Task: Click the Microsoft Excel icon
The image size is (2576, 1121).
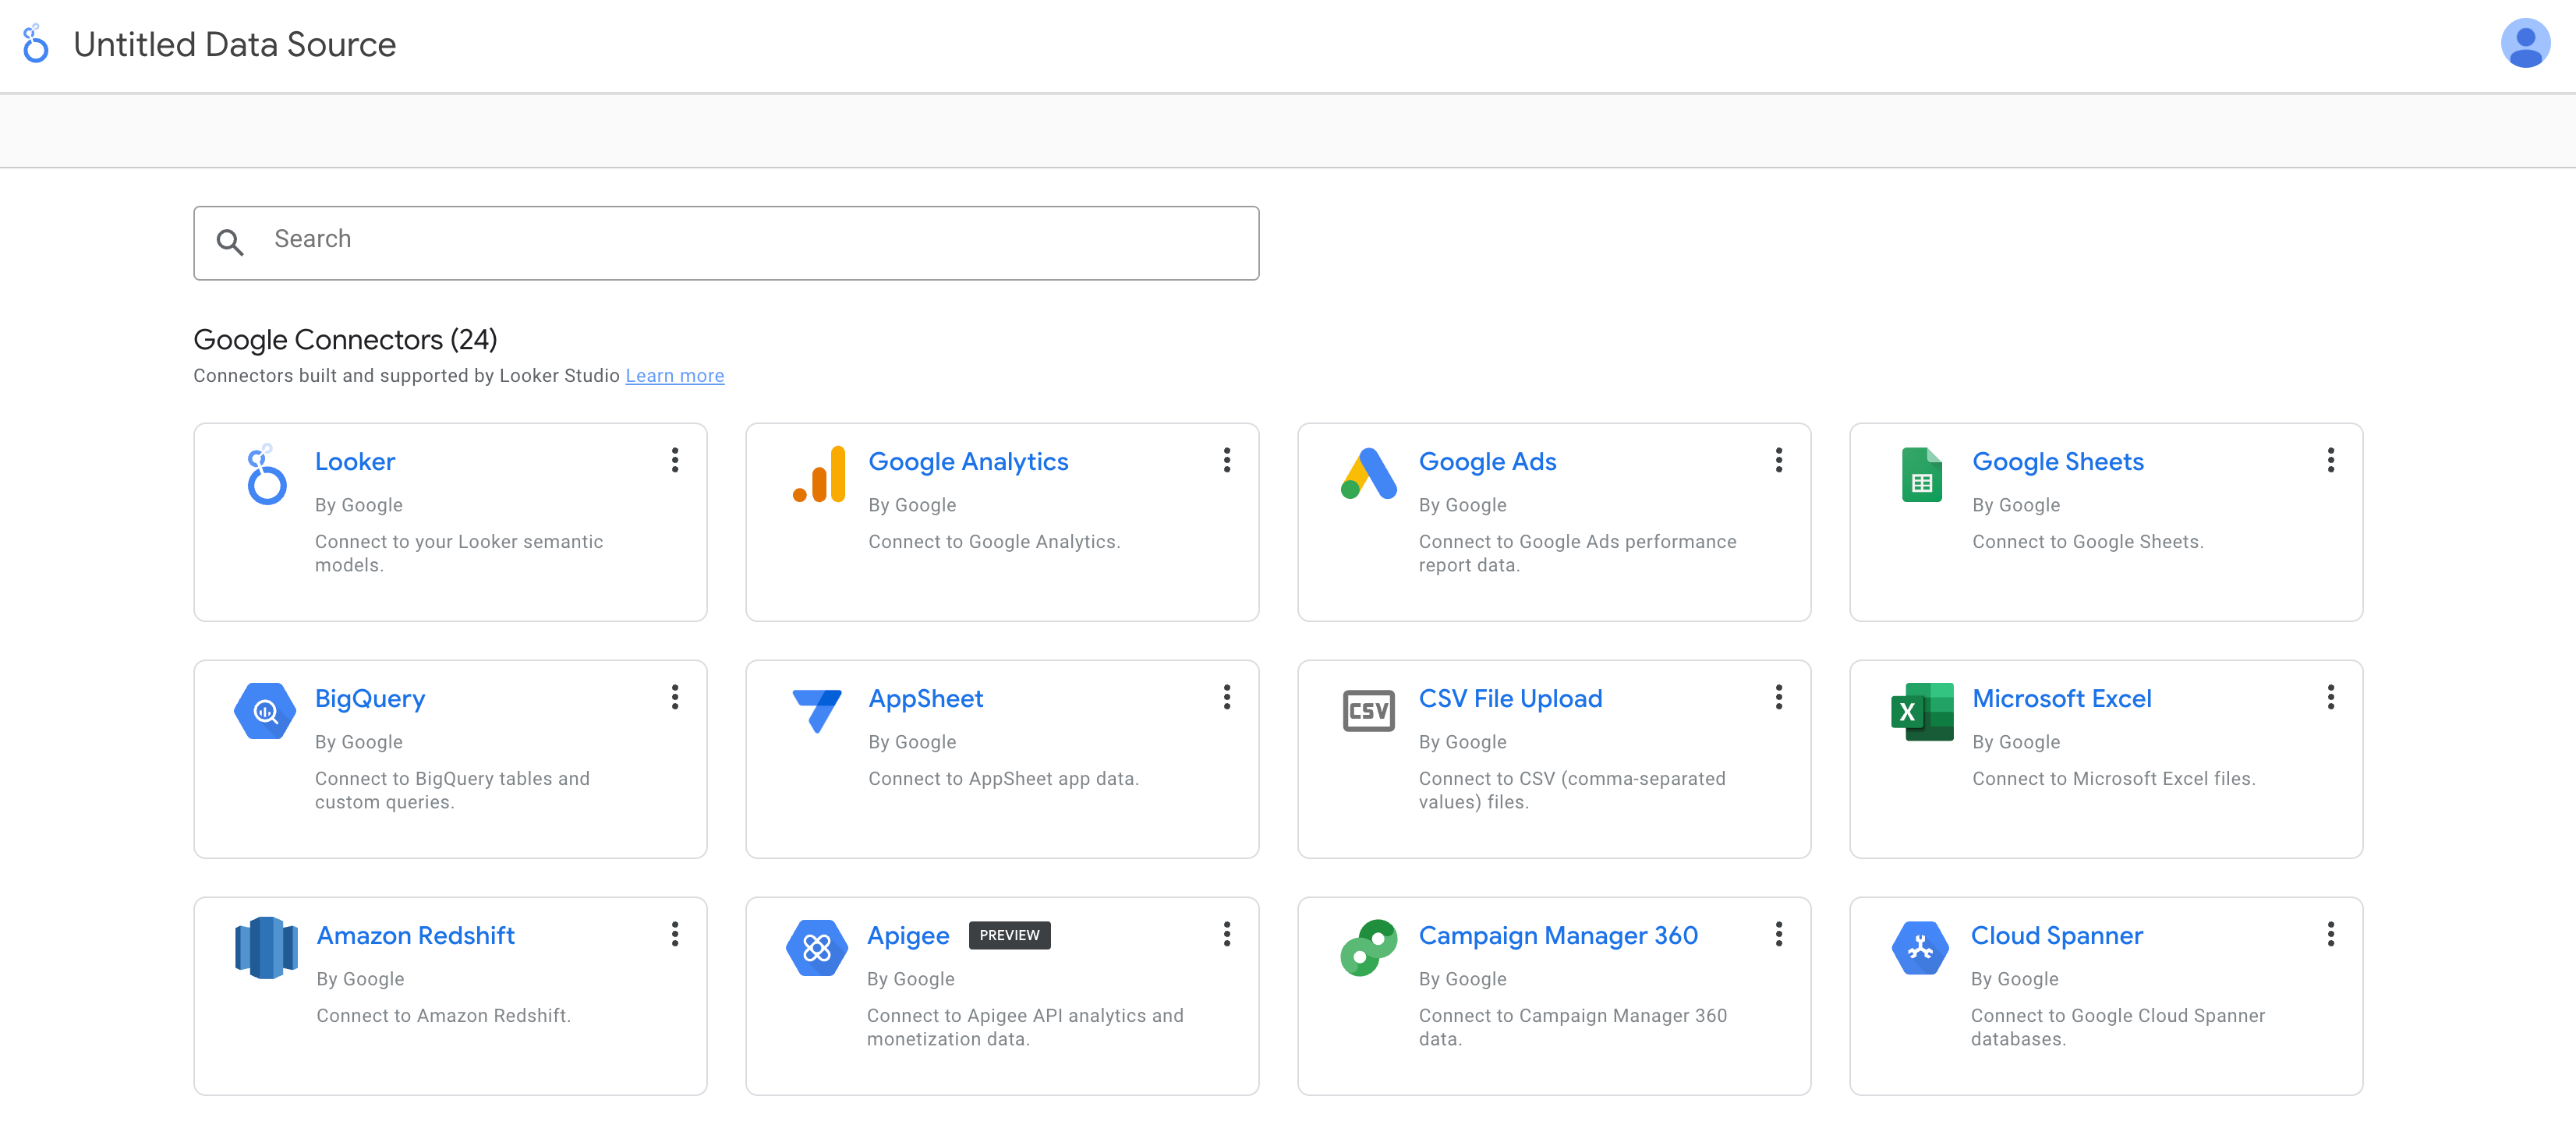Action: pos(1921,712)
